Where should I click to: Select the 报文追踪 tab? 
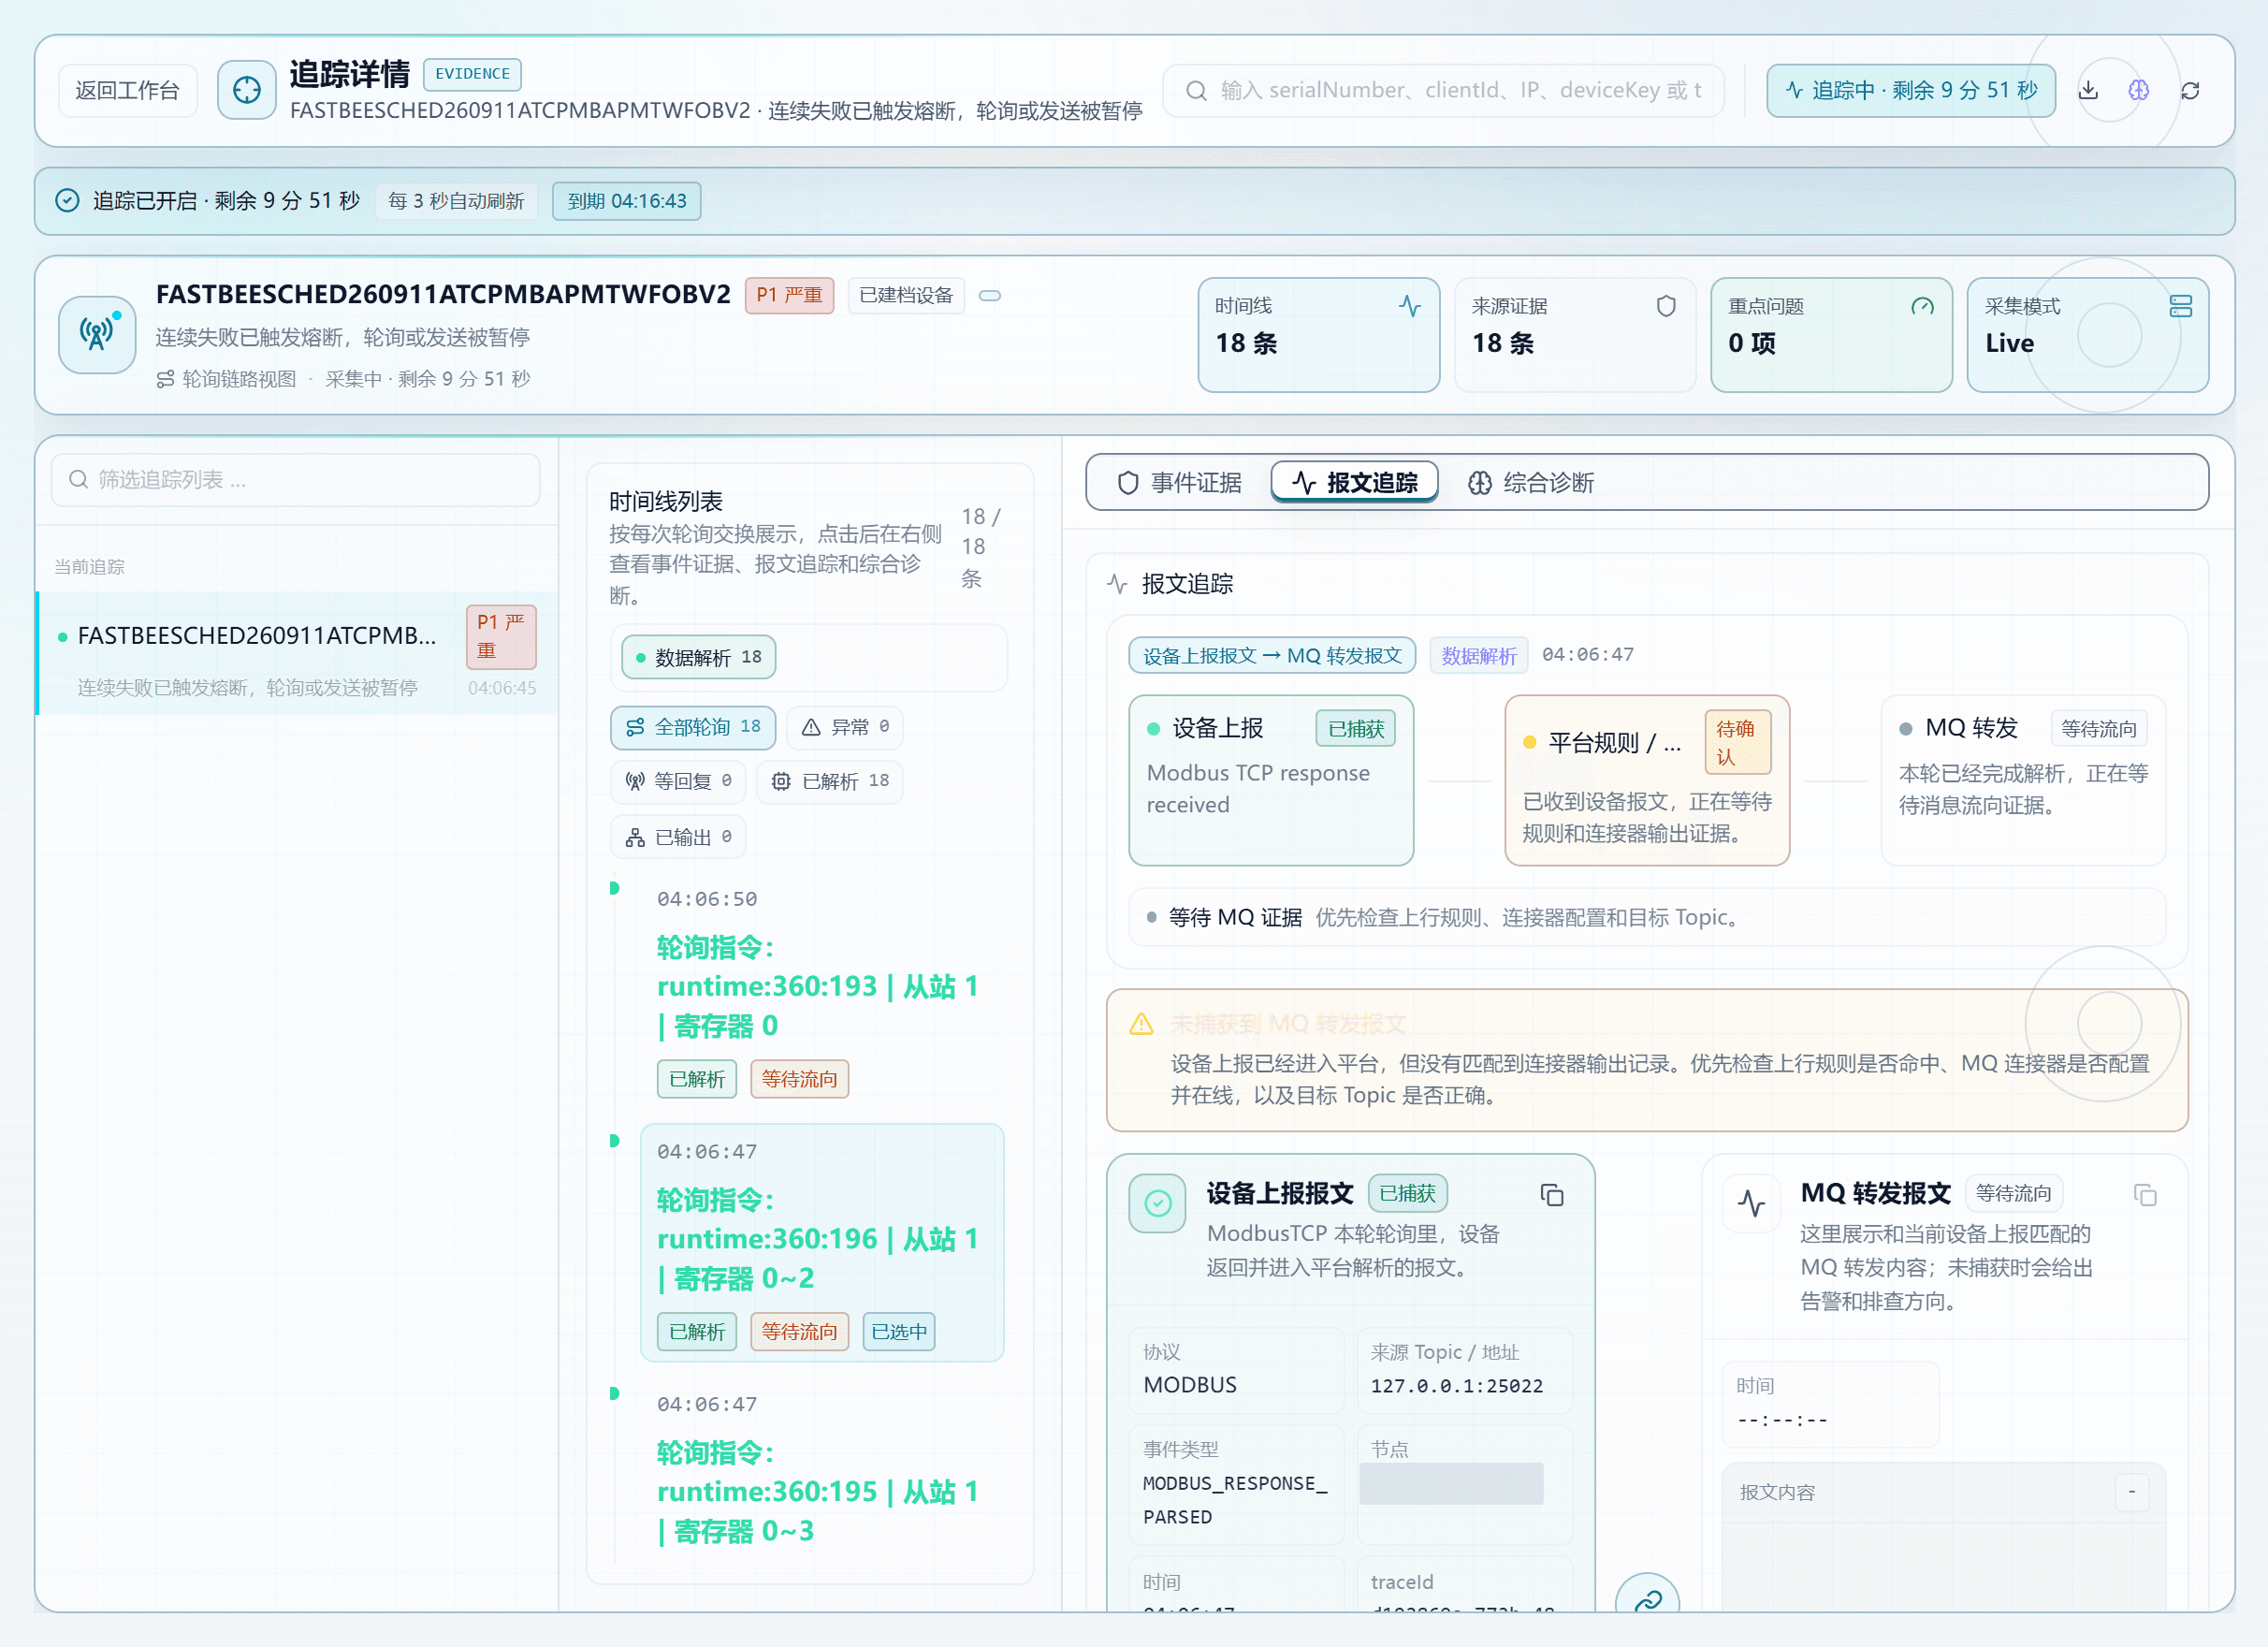point(1354,483)
